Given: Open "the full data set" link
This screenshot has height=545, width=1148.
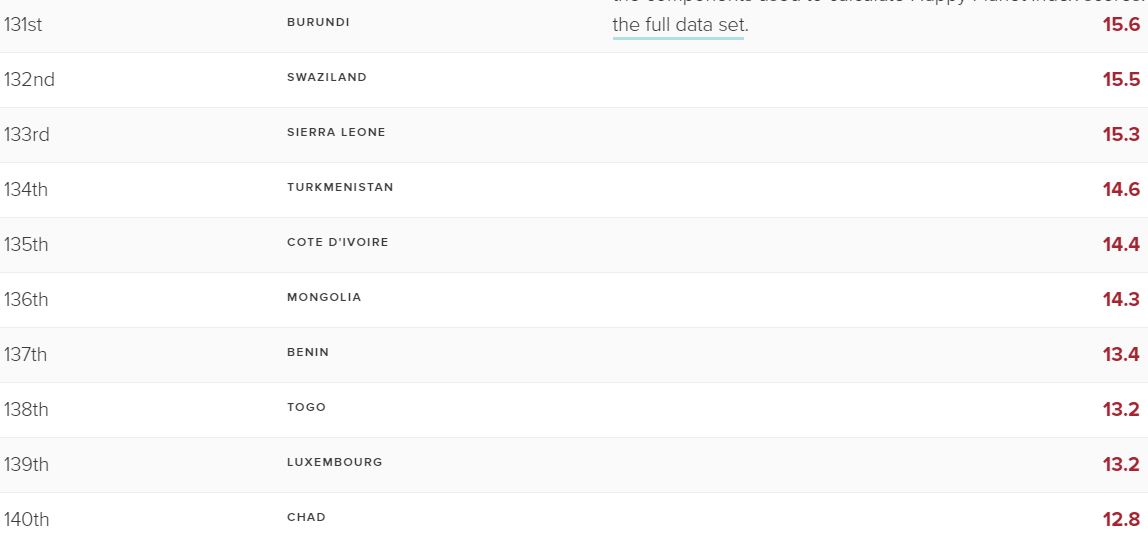Looking at the screenshot, I should click(678, 25).
